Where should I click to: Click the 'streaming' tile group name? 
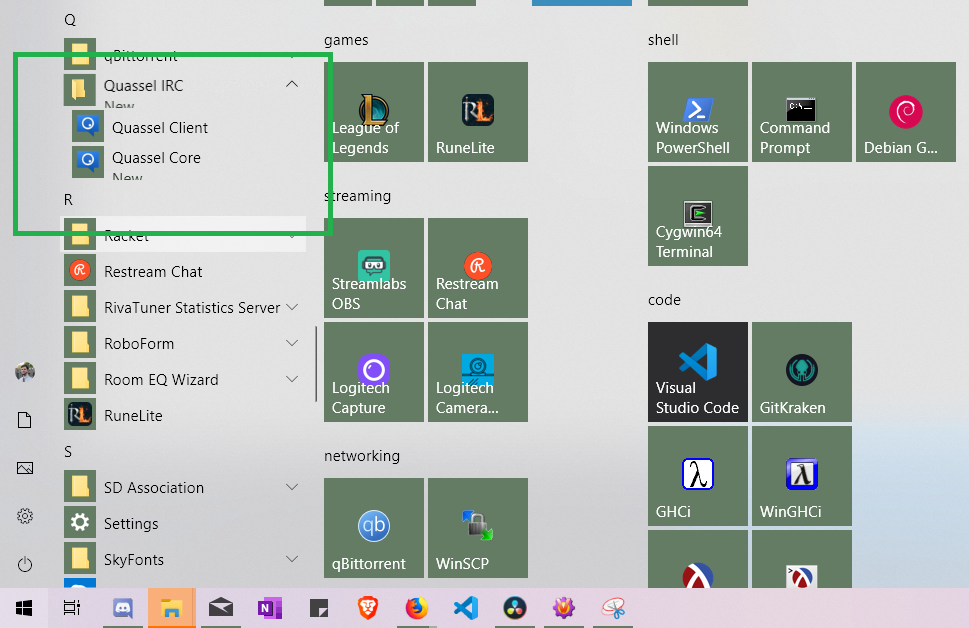tap(358, 196)
